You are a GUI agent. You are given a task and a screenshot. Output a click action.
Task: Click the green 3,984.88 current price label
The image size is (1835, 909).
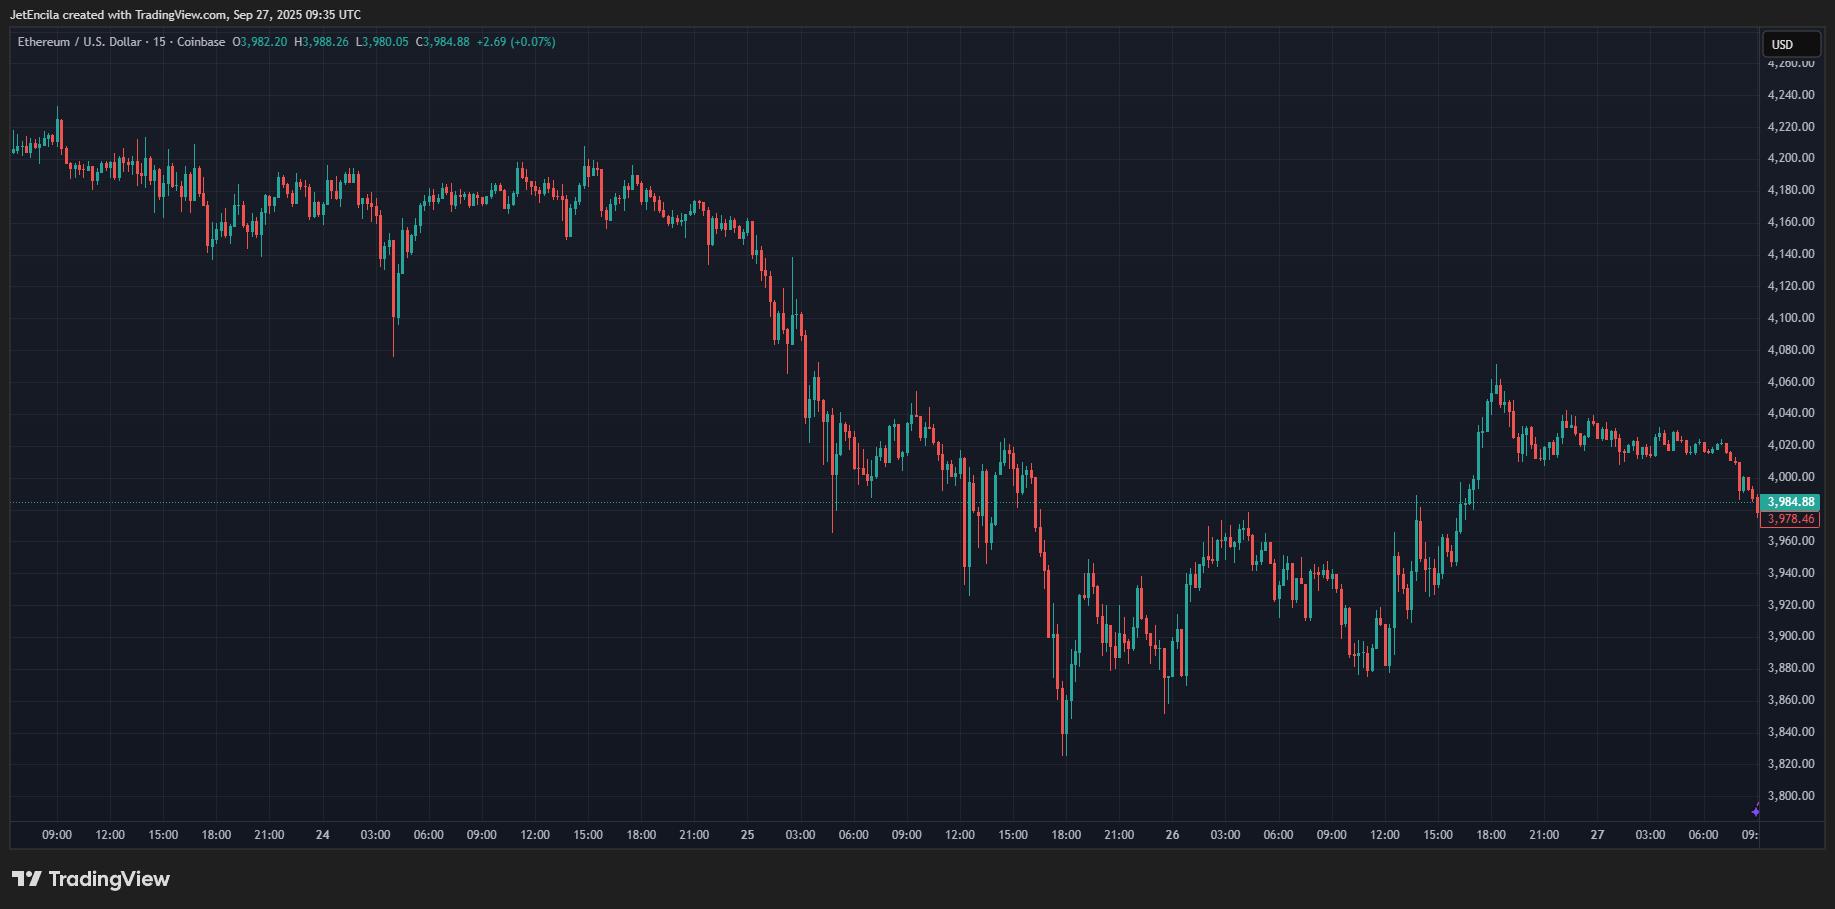[x=1790, y=502]
